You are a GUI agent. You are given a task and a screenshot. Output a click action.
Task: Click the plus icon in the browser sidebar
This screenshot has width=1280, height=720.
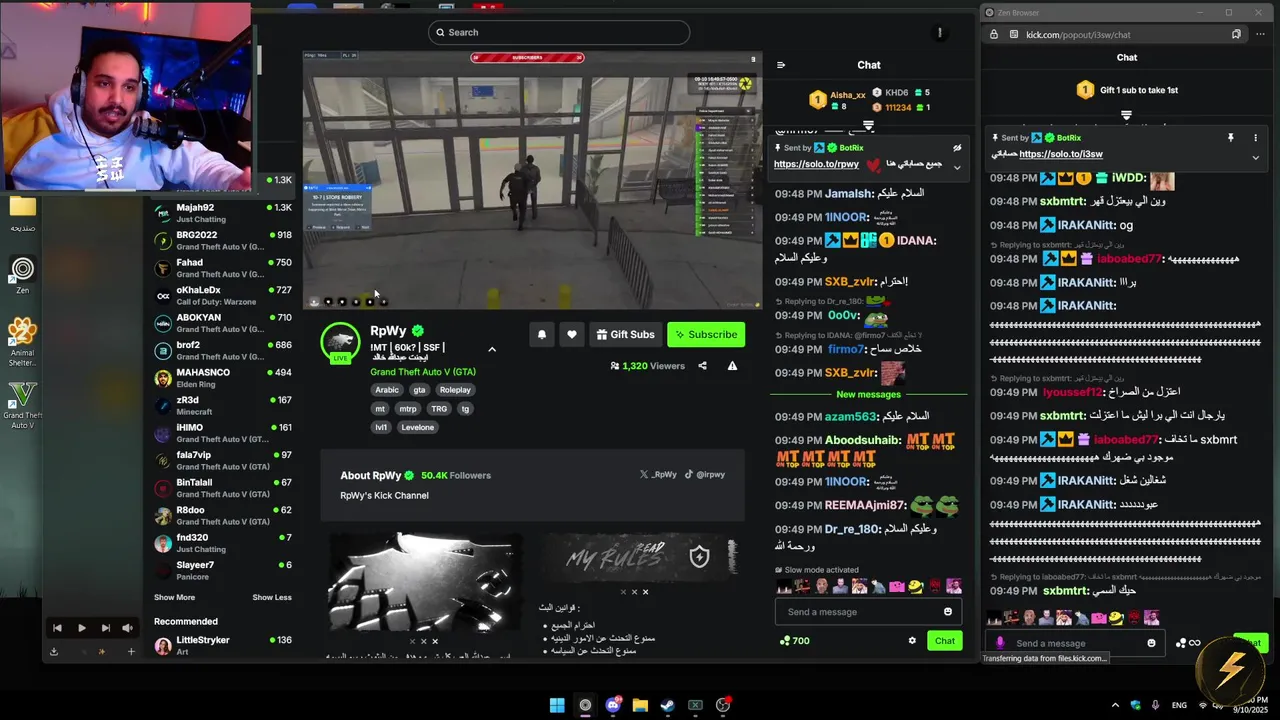pyautogui.click(x=130, y=652)
